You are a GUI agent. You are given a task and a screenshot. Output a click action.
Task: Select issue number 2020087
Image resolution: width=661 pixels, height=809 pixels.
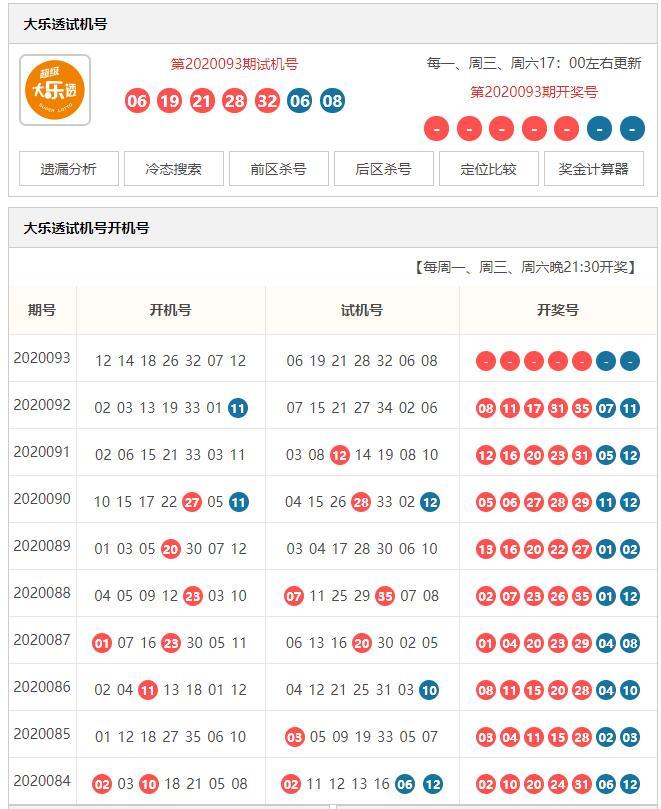coord(42,640)
